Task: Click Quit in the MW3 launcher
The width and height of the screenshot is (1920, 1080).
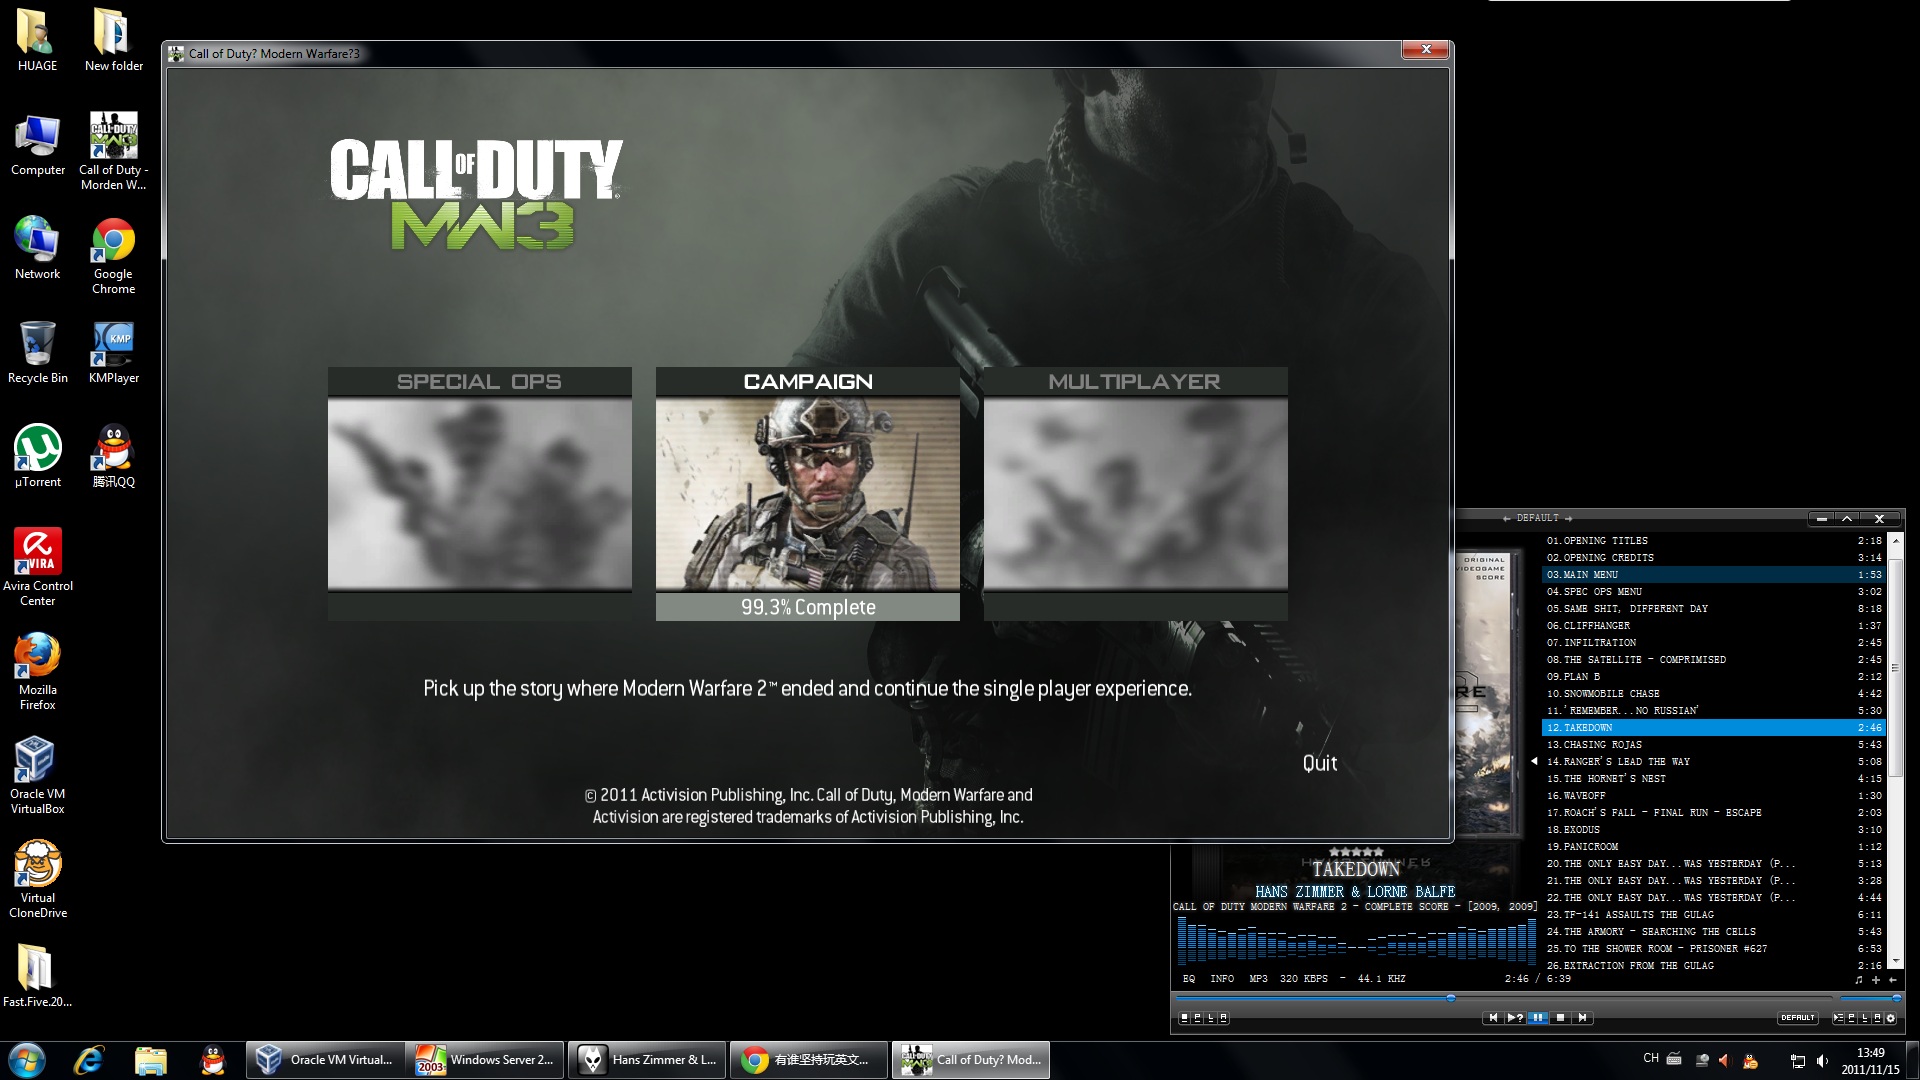Action: coord(1319,763)
